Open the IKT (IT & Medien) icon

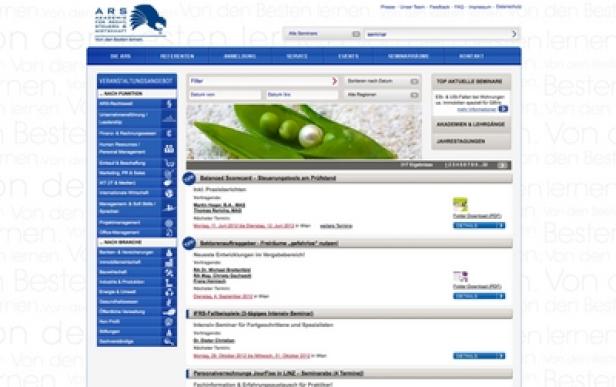(x=169, y=183)
